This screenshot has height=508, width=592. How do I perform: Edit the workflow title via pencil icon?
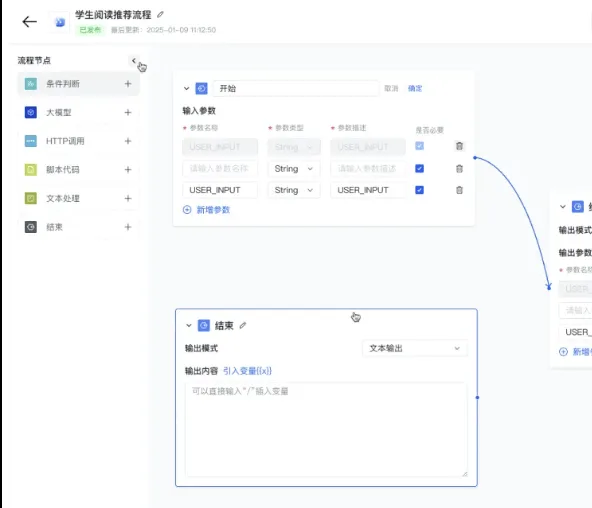click(x=160, y=14)
